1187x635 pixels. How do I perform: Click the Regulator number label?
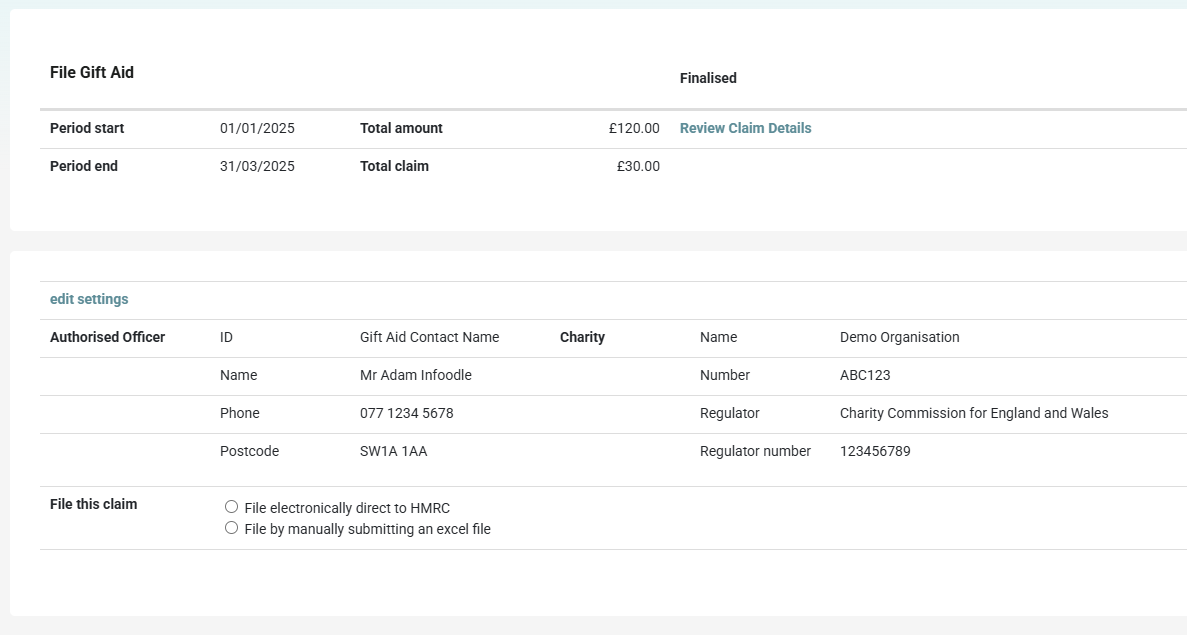(756, 451)
